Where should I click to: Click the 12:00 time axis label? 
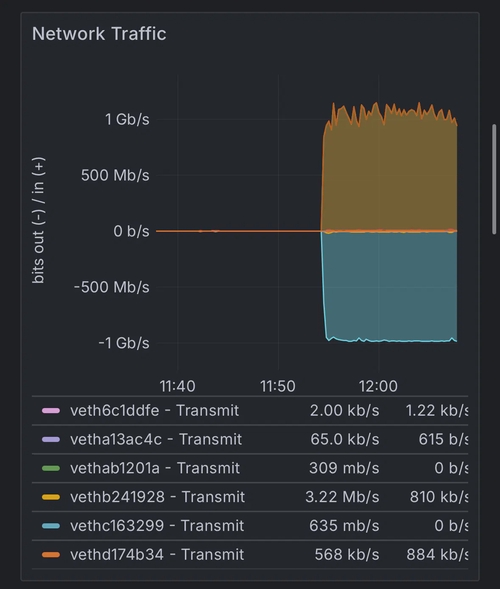378,386
